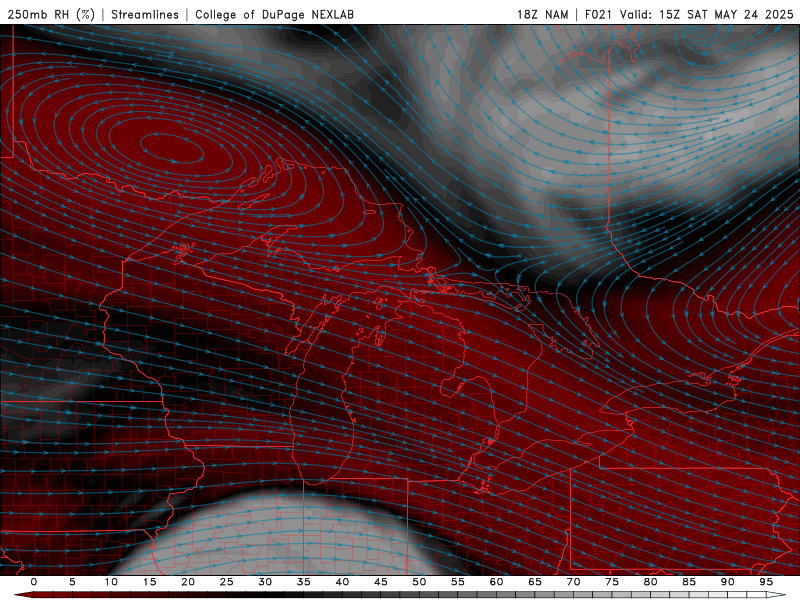Click the '25' value on the RH scale
Screen dimensions: 800x600
tap(227, 582)
